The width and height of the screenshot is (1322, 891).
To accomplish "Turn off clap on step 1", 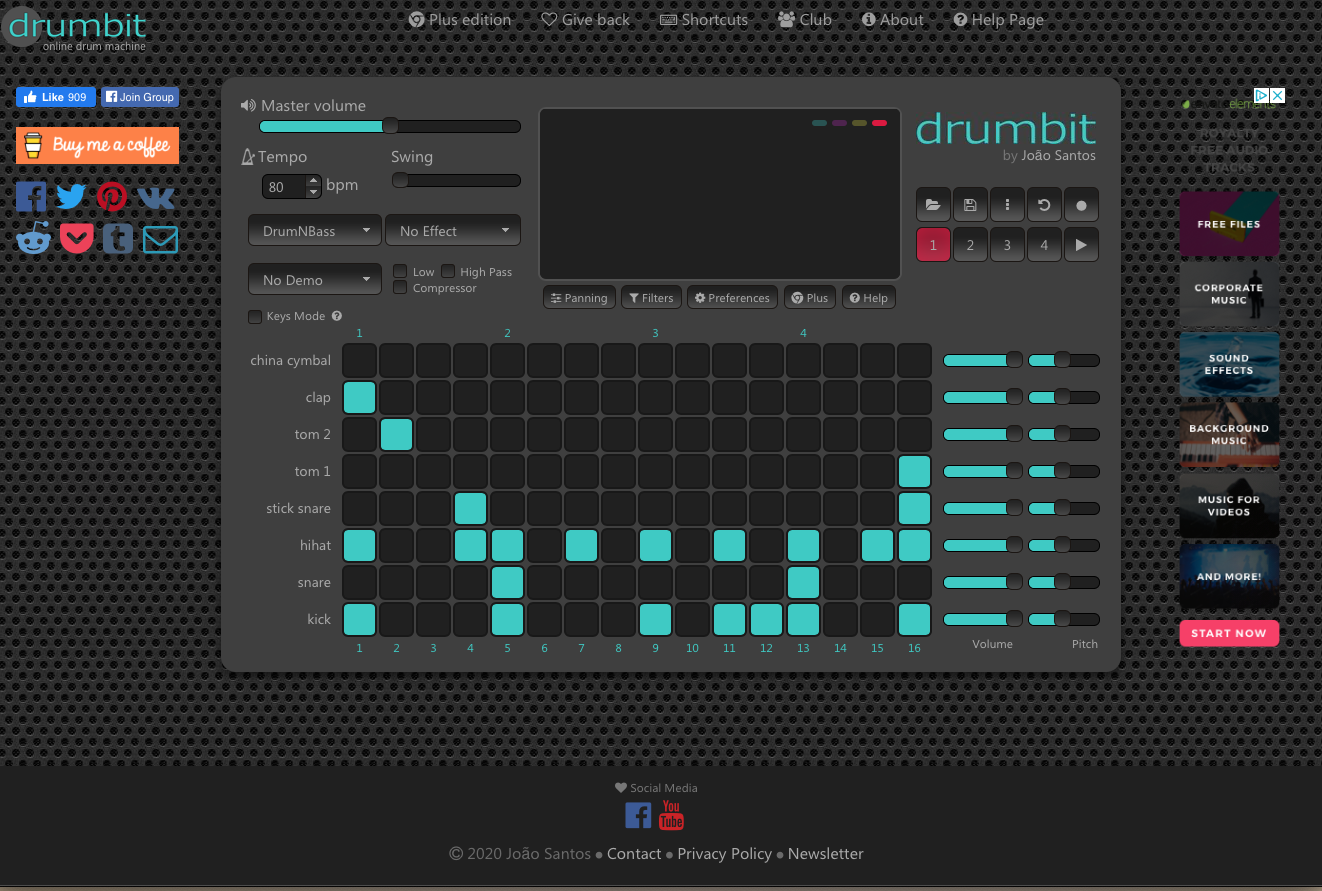I will coord(360,397).
